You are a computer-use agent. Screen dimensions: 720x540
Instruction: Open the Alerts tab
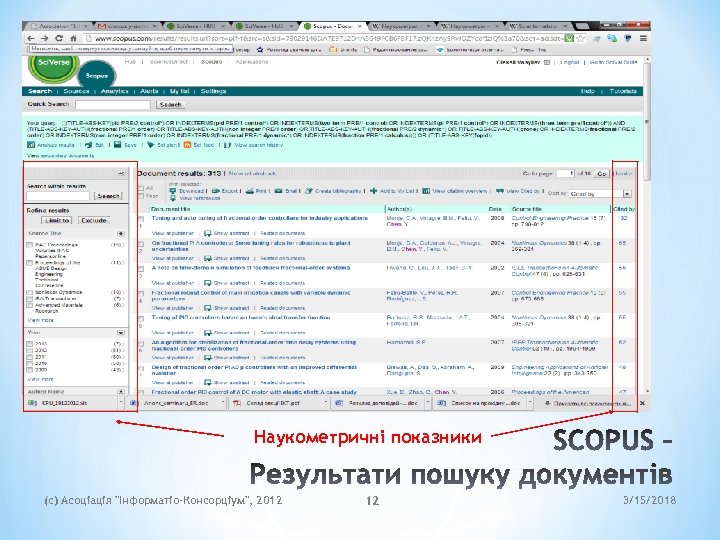(x=149, y=91)
